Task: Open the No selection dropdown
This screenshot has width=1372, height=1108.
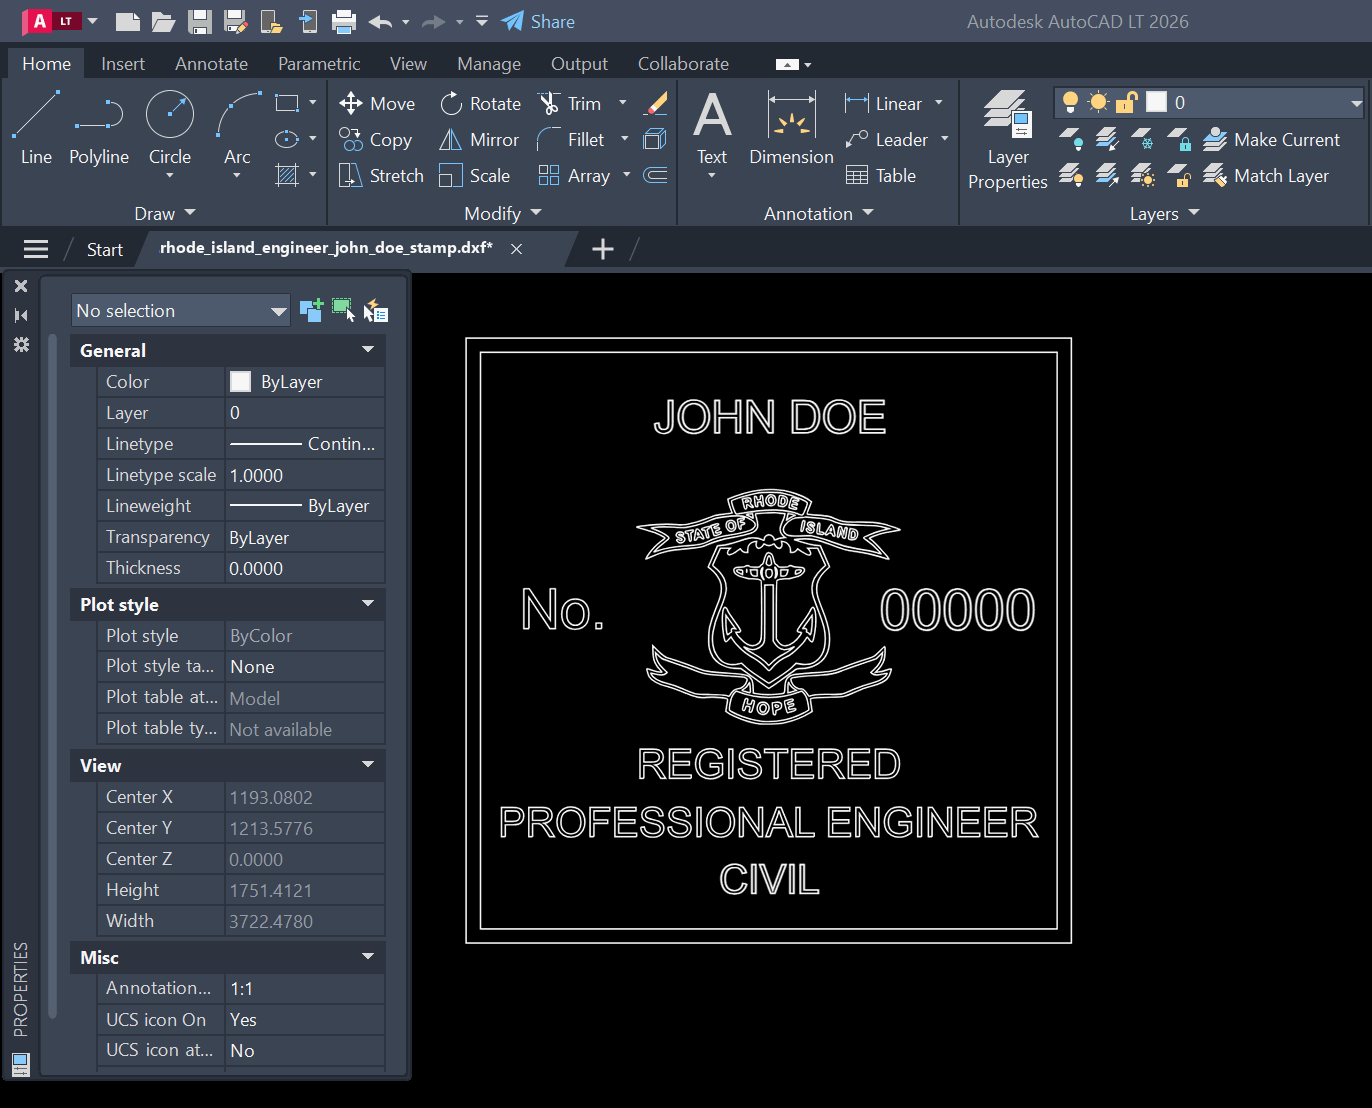Action: pyautogui.click(x=181, y=311)
